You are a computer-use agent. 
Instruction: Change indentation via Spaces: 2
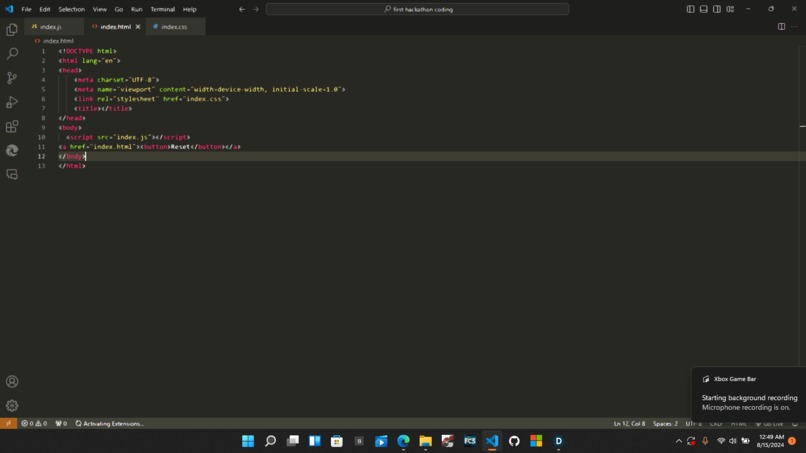[x=665, y=424]
